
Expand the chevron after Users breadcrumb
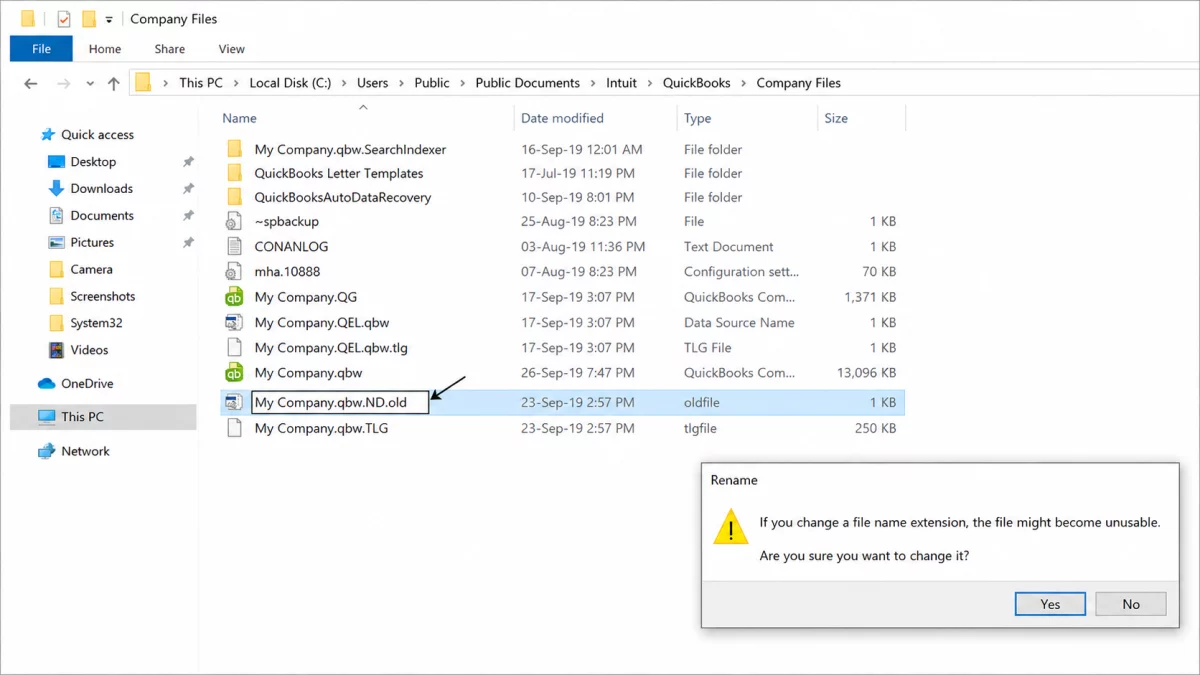click(402, 83)
